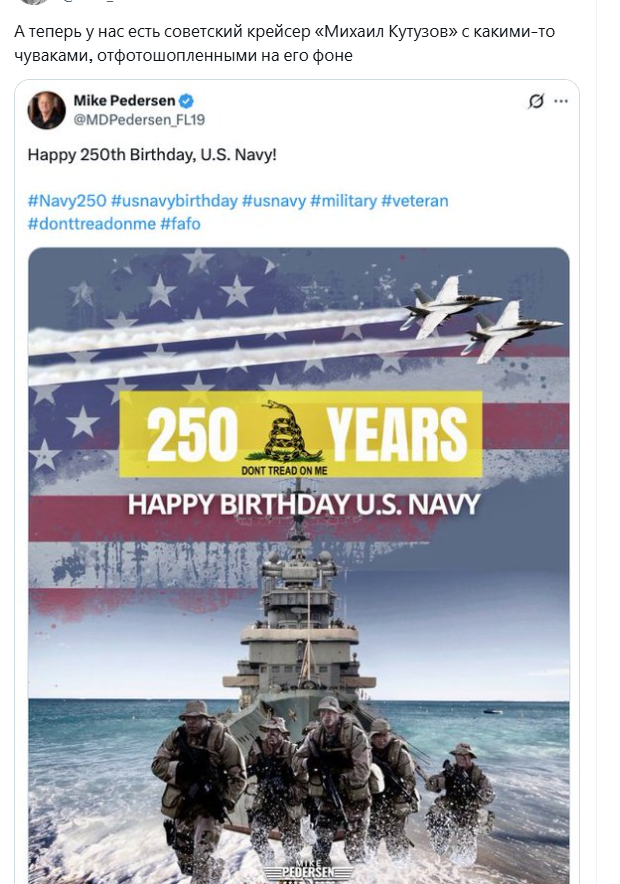This screenshot has width=620, height=884.
Task: Click the yellow 250 YEARS banner
Action: [x=300, y=434]
